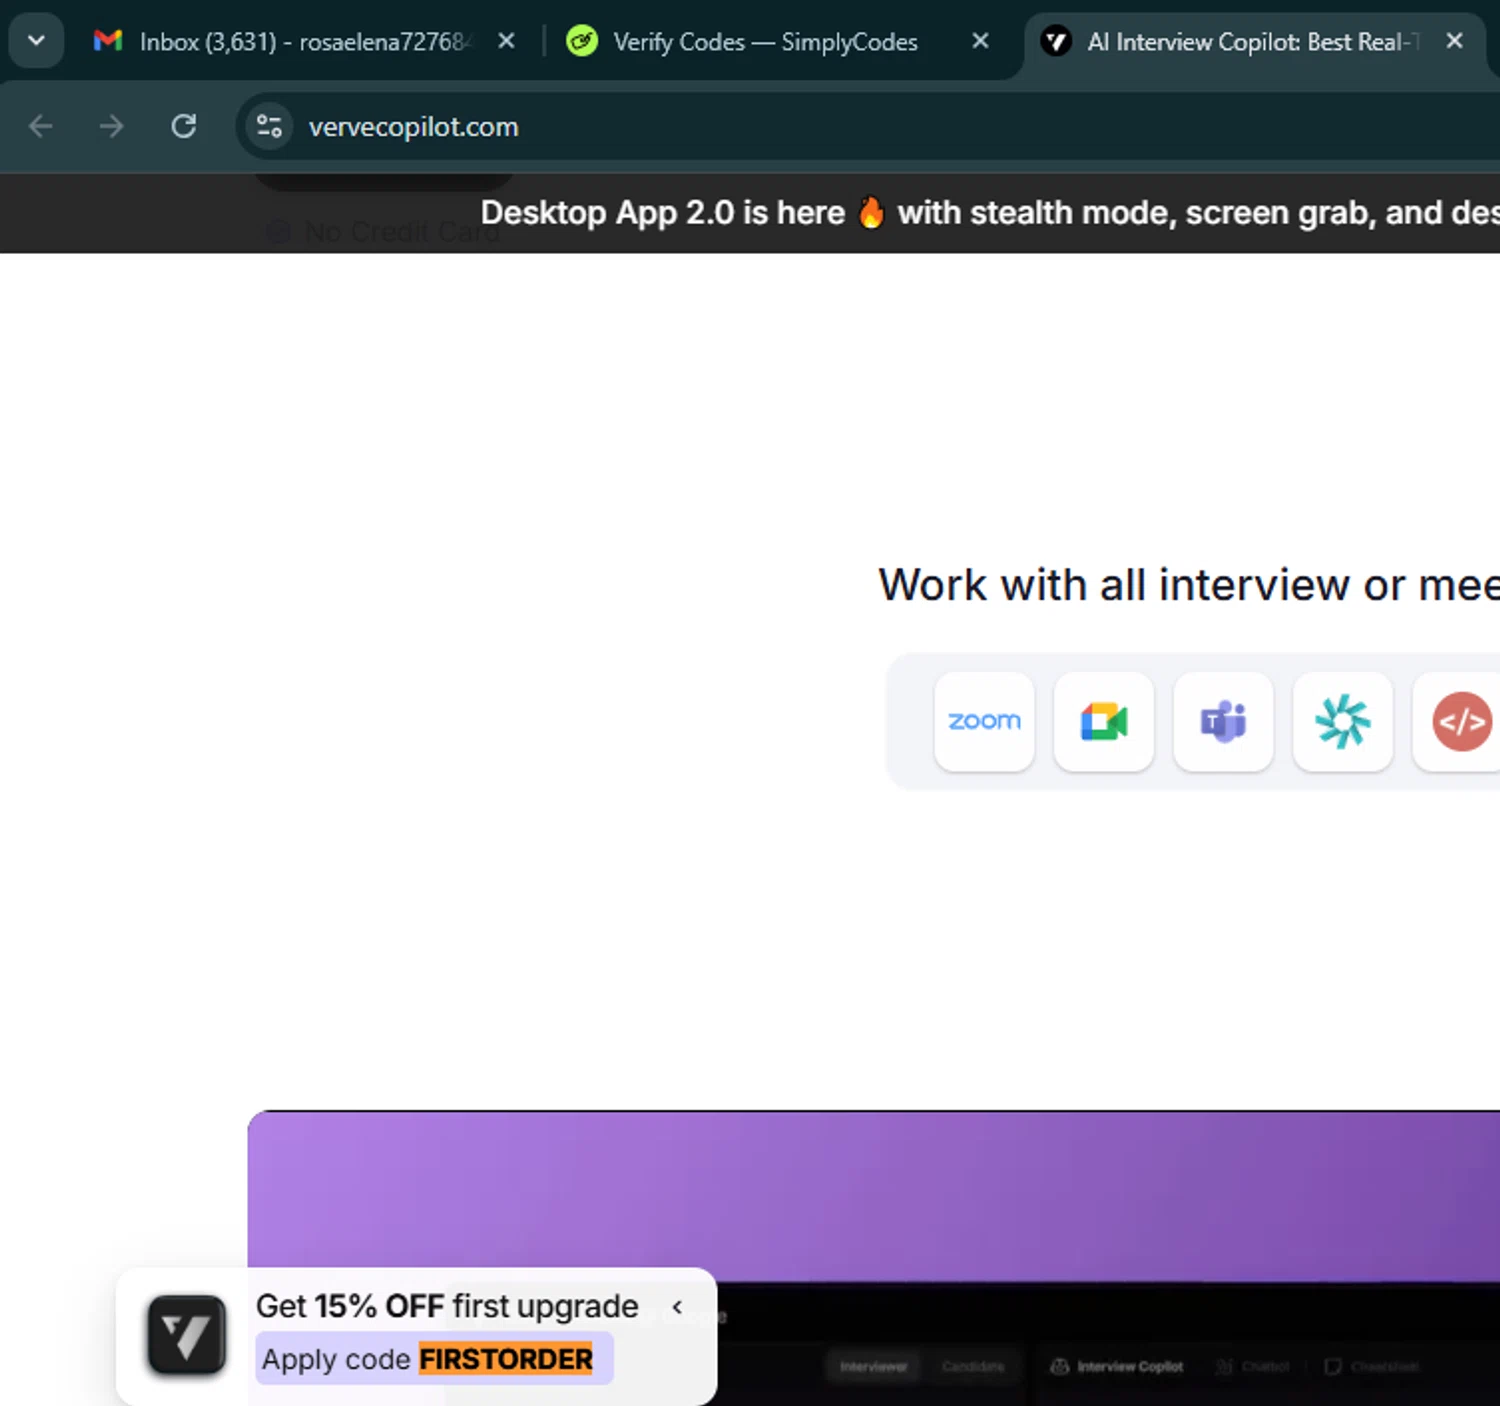Screen dimensions: 1500x1406
Task: Click the Google Meet platform icon
Action: [x=1104, y=721]
